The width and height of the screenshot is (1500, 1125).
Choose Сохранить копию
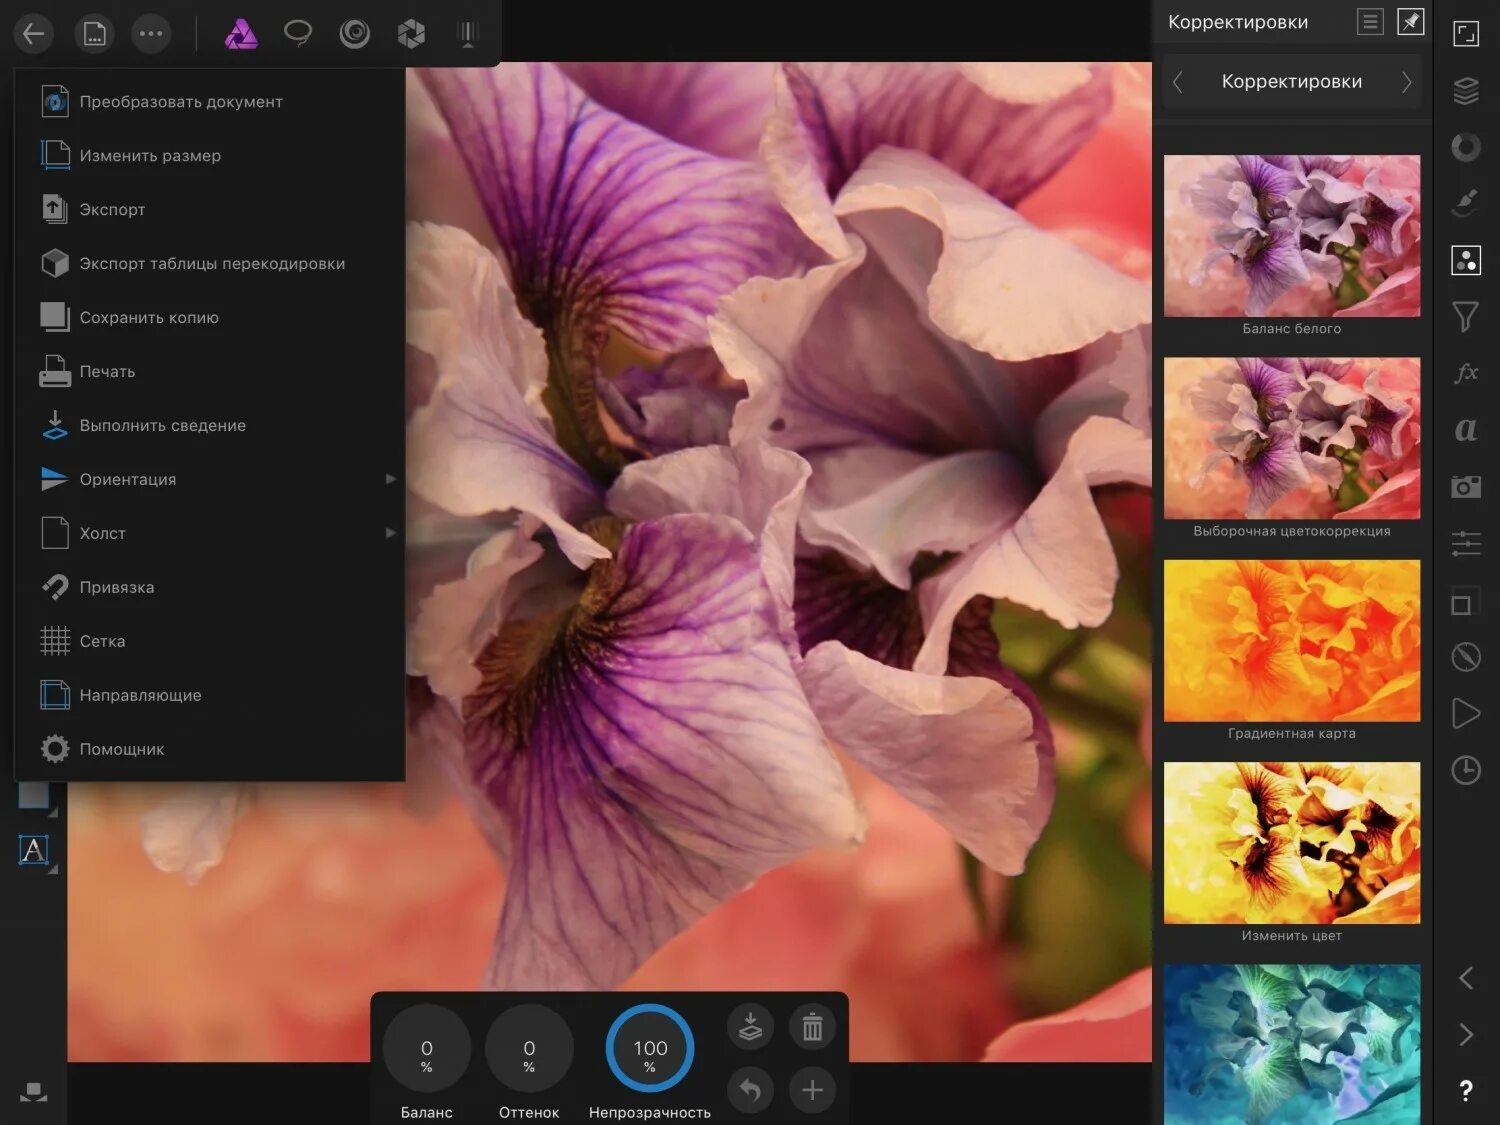(x=210, y=317)
